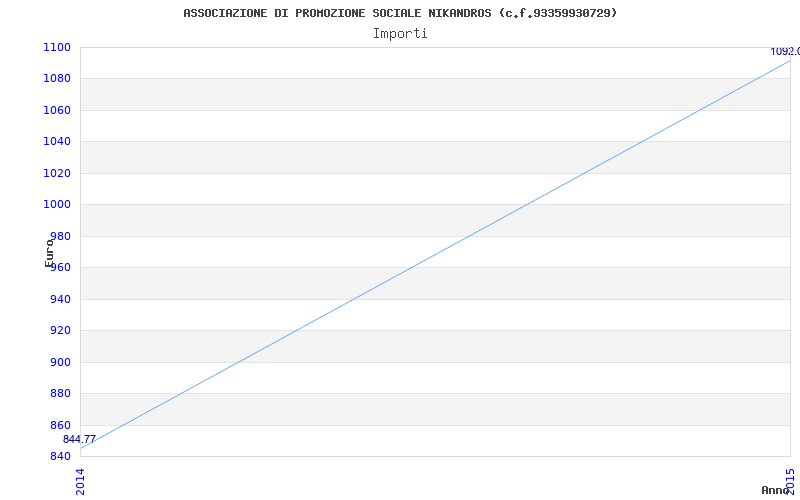Click the chart title ASSOCIAZIONE DI PROMOZIONE SOCIALE NIKANDROS

(x=400, y=13)
